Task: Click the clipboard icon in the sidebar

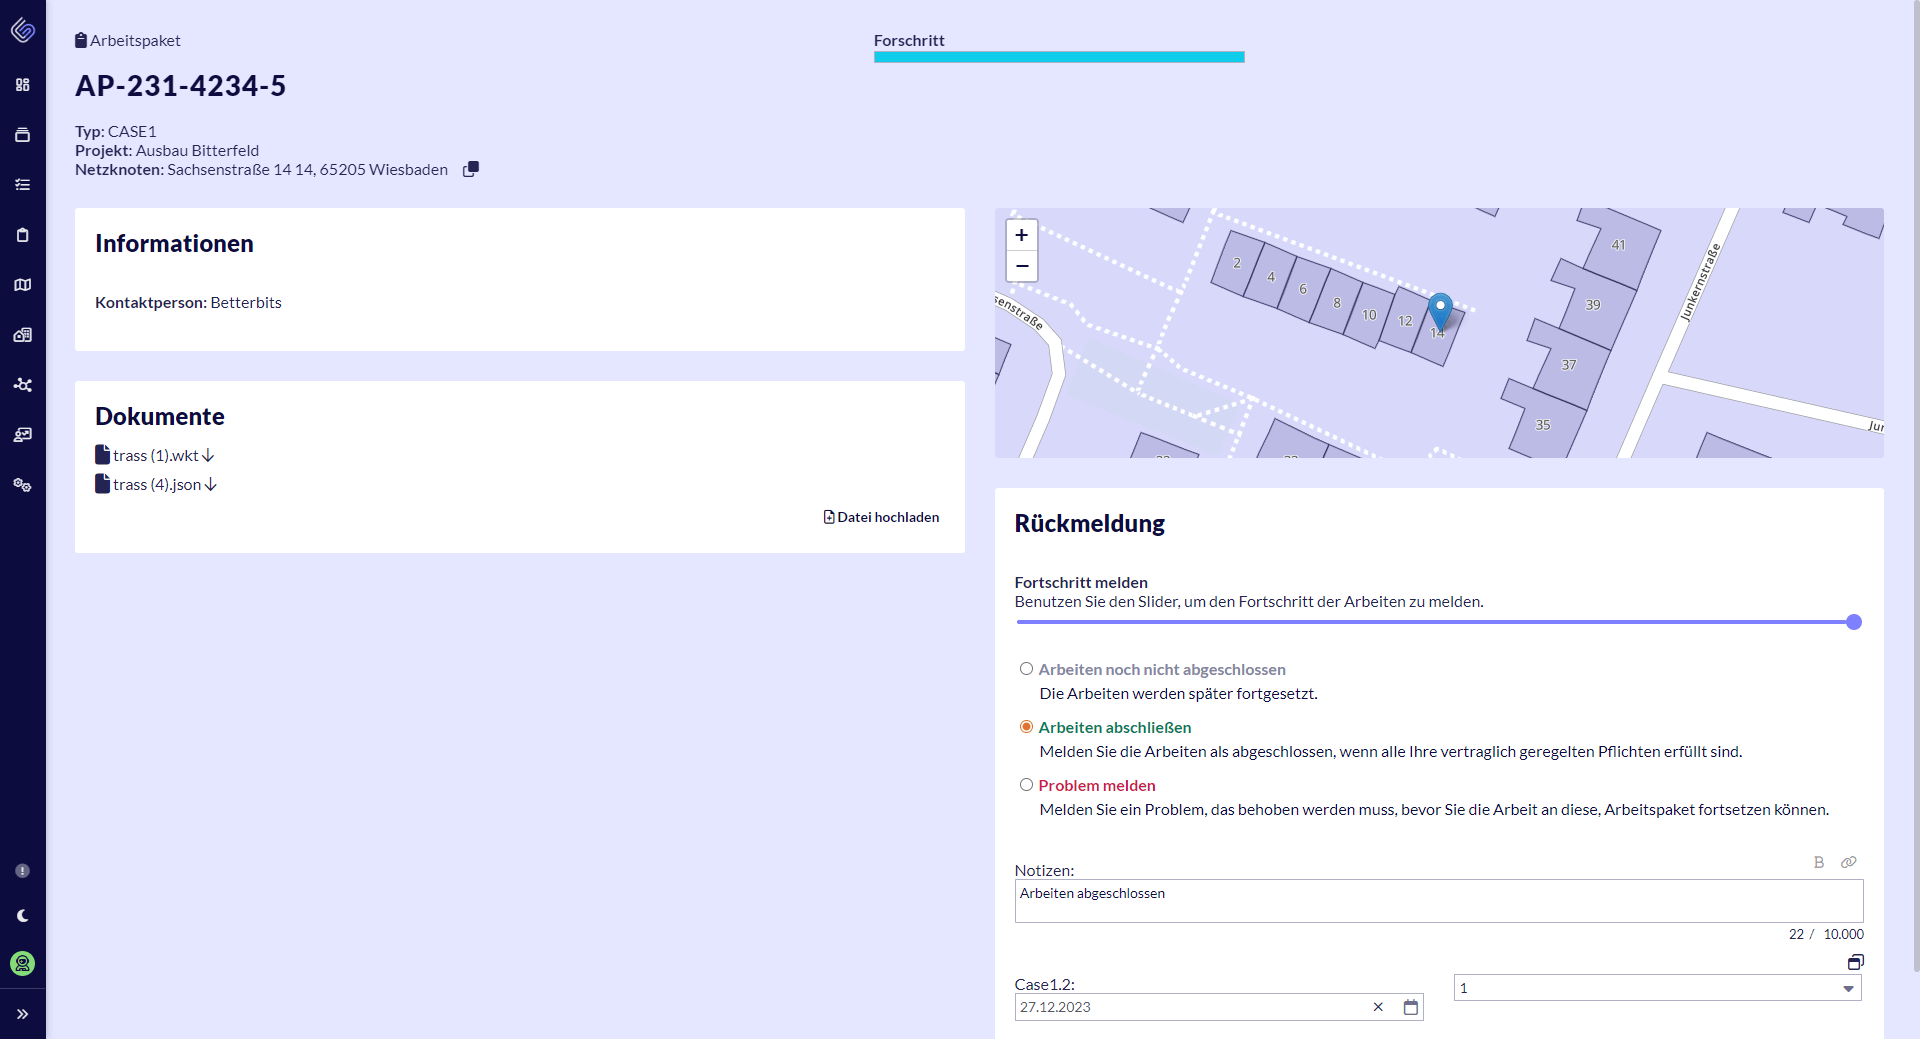Action: pyautogui.click(x=22, y=234)
